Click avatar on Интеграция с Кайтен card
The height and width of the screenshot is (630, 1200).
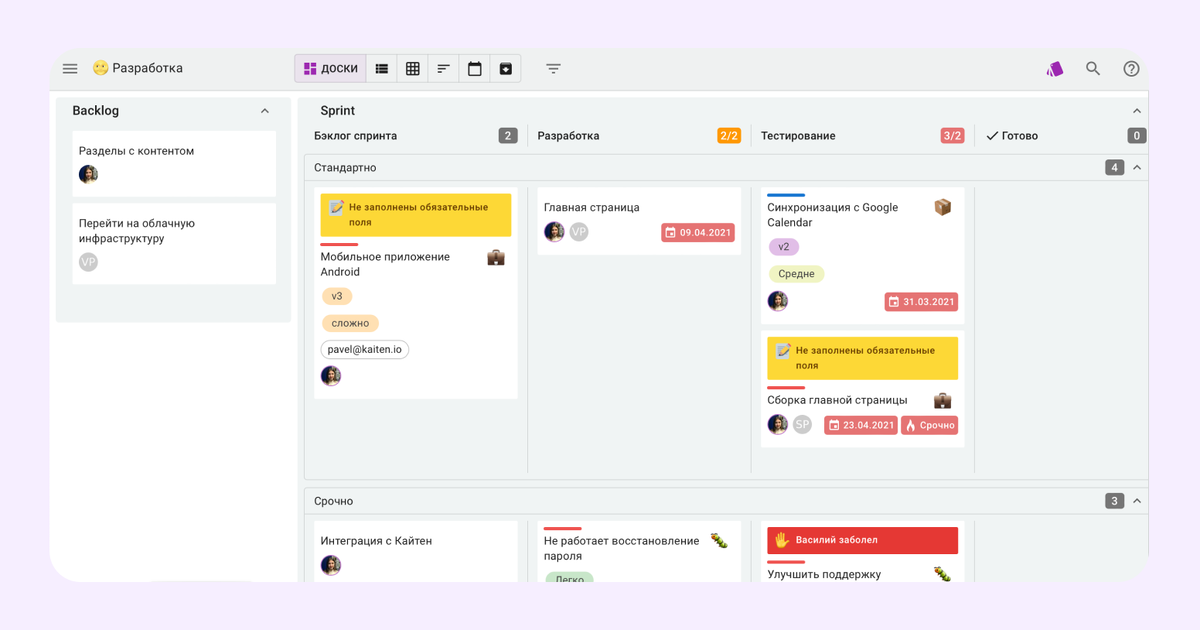pos(331,565)
